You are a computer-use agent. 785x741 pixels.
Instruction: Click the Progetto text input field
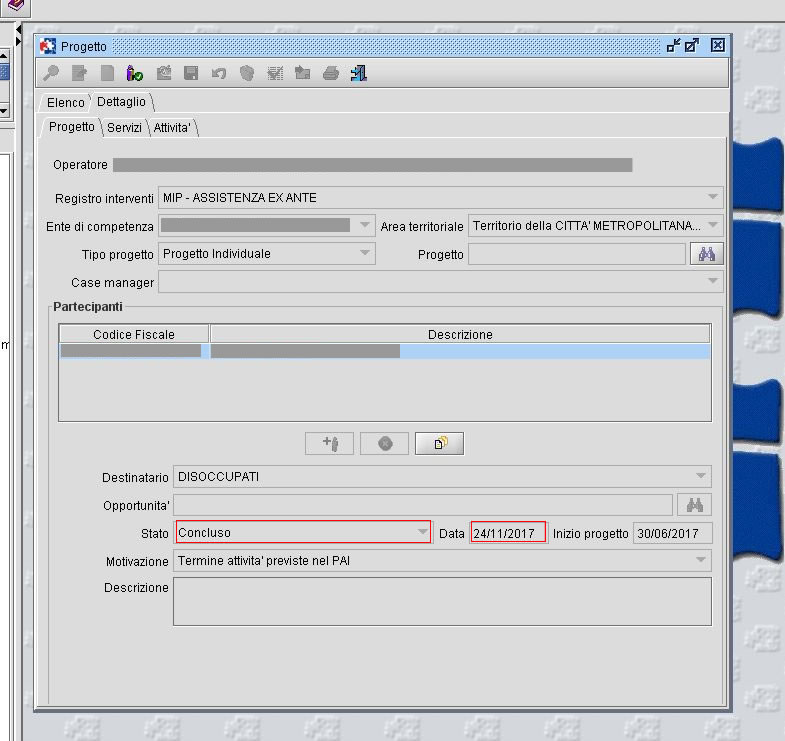pos(577,254)
